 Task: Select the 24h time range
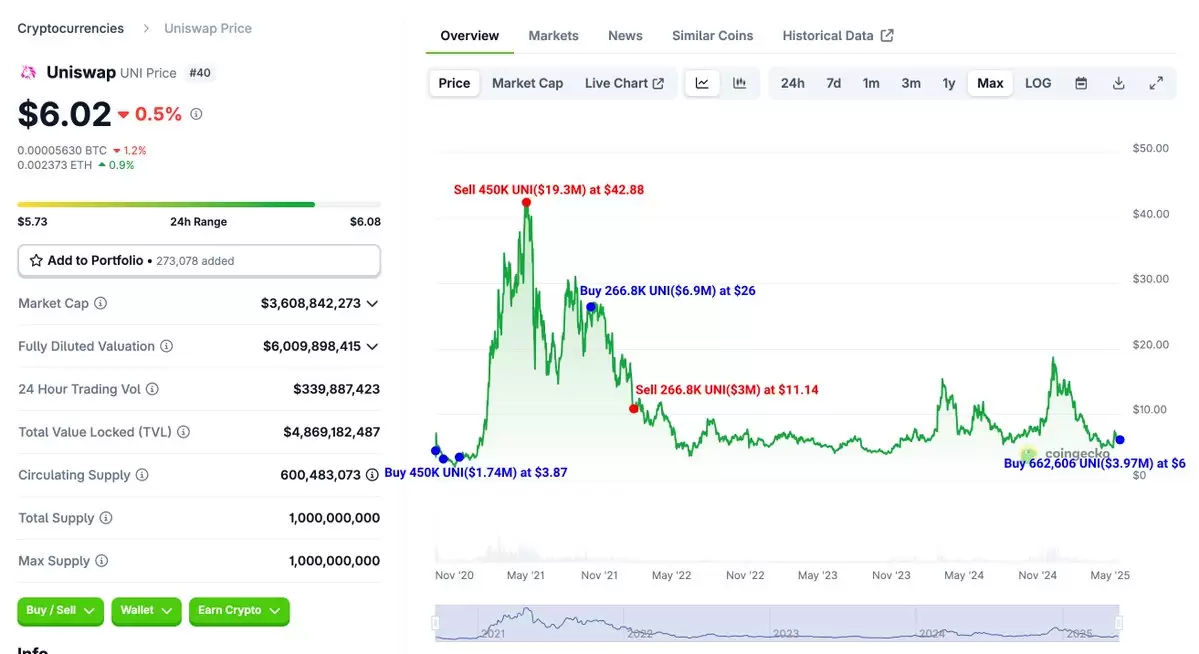pos(792,83)
